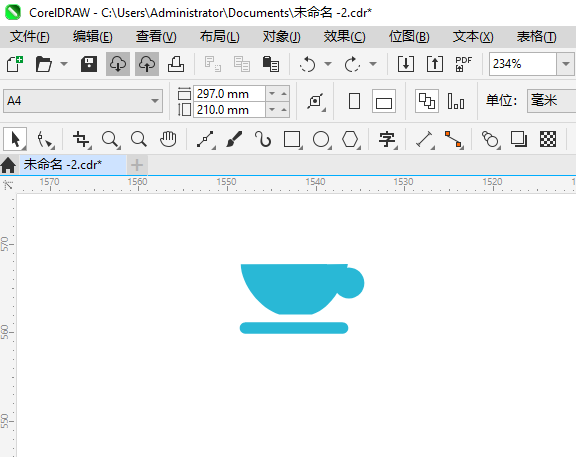Click the page height 210.0 mm field
The image size is (576, 457).
[229, 110]
